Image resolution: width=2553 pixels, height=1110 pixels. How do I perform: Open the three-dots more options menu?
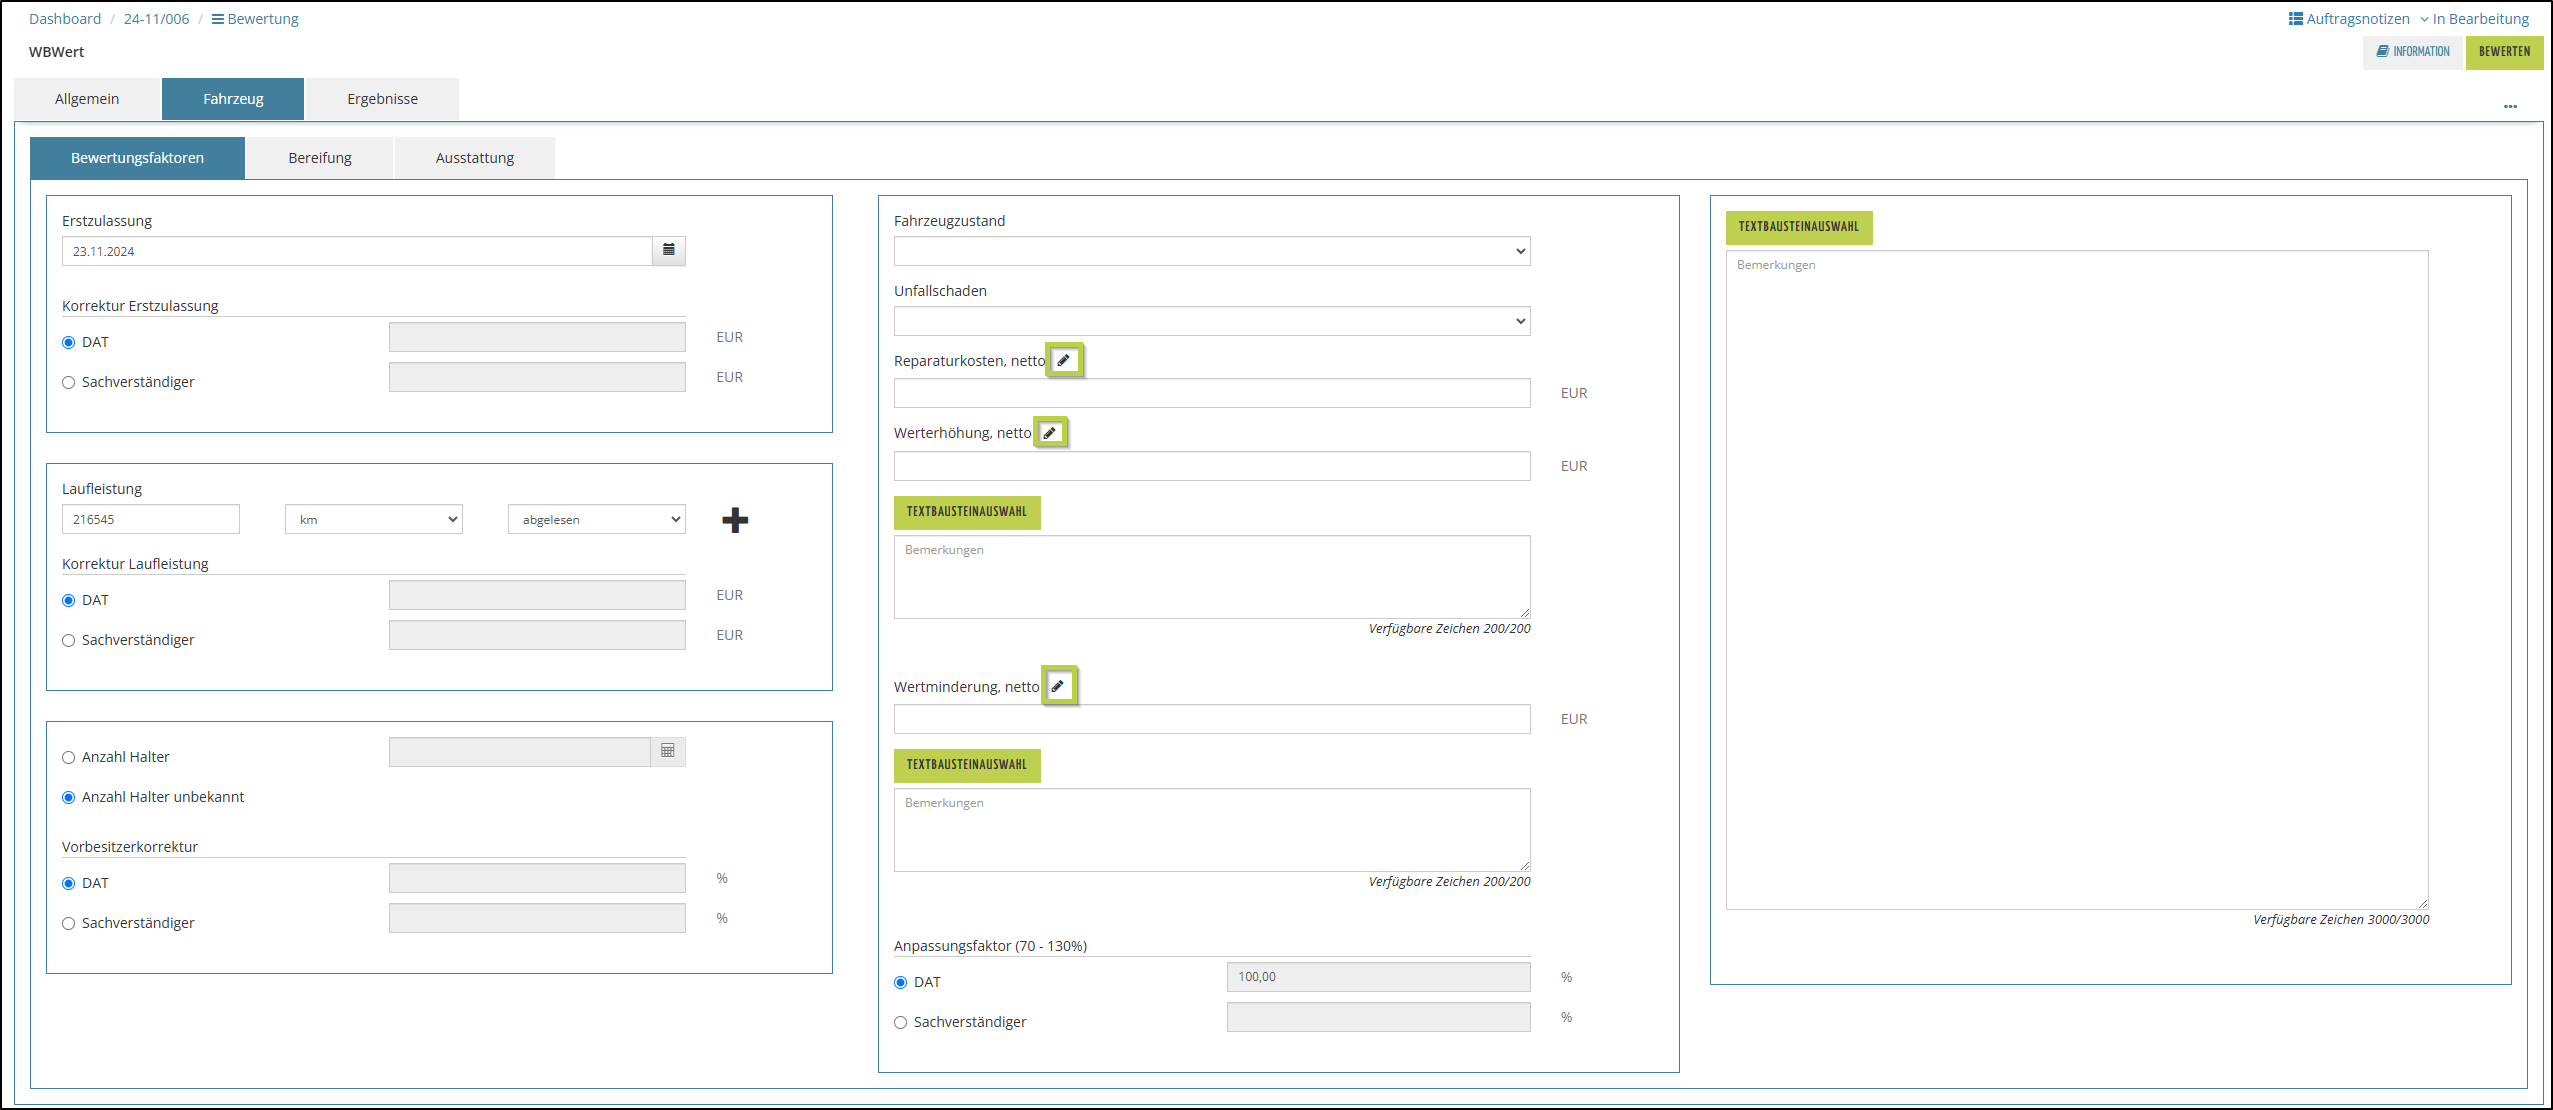coord(2510,106)
